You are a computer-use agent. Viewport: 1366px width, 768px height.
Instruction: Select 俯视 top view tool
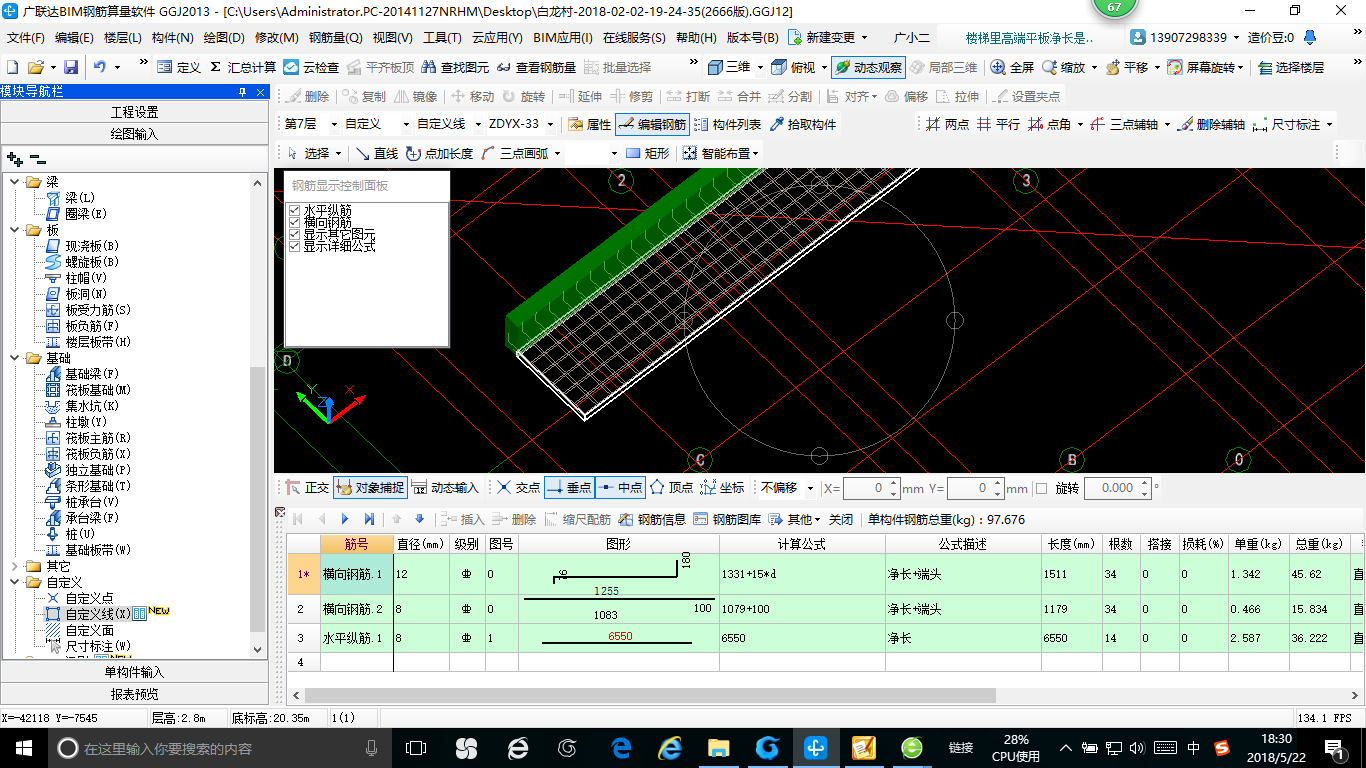[793, 67]
